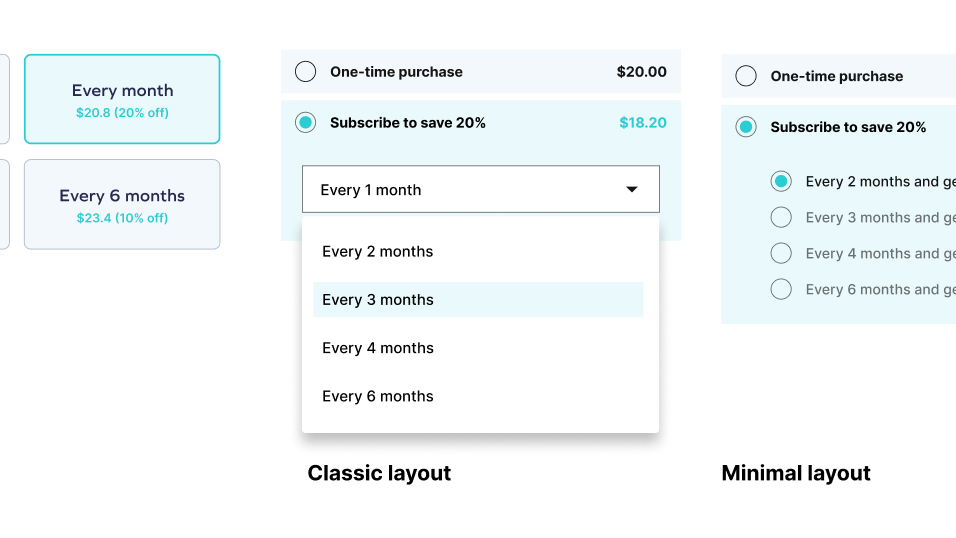Choose Every 2 months from dropdown list
This screenshot has height=538, width=956.
[x=378, y=252]
